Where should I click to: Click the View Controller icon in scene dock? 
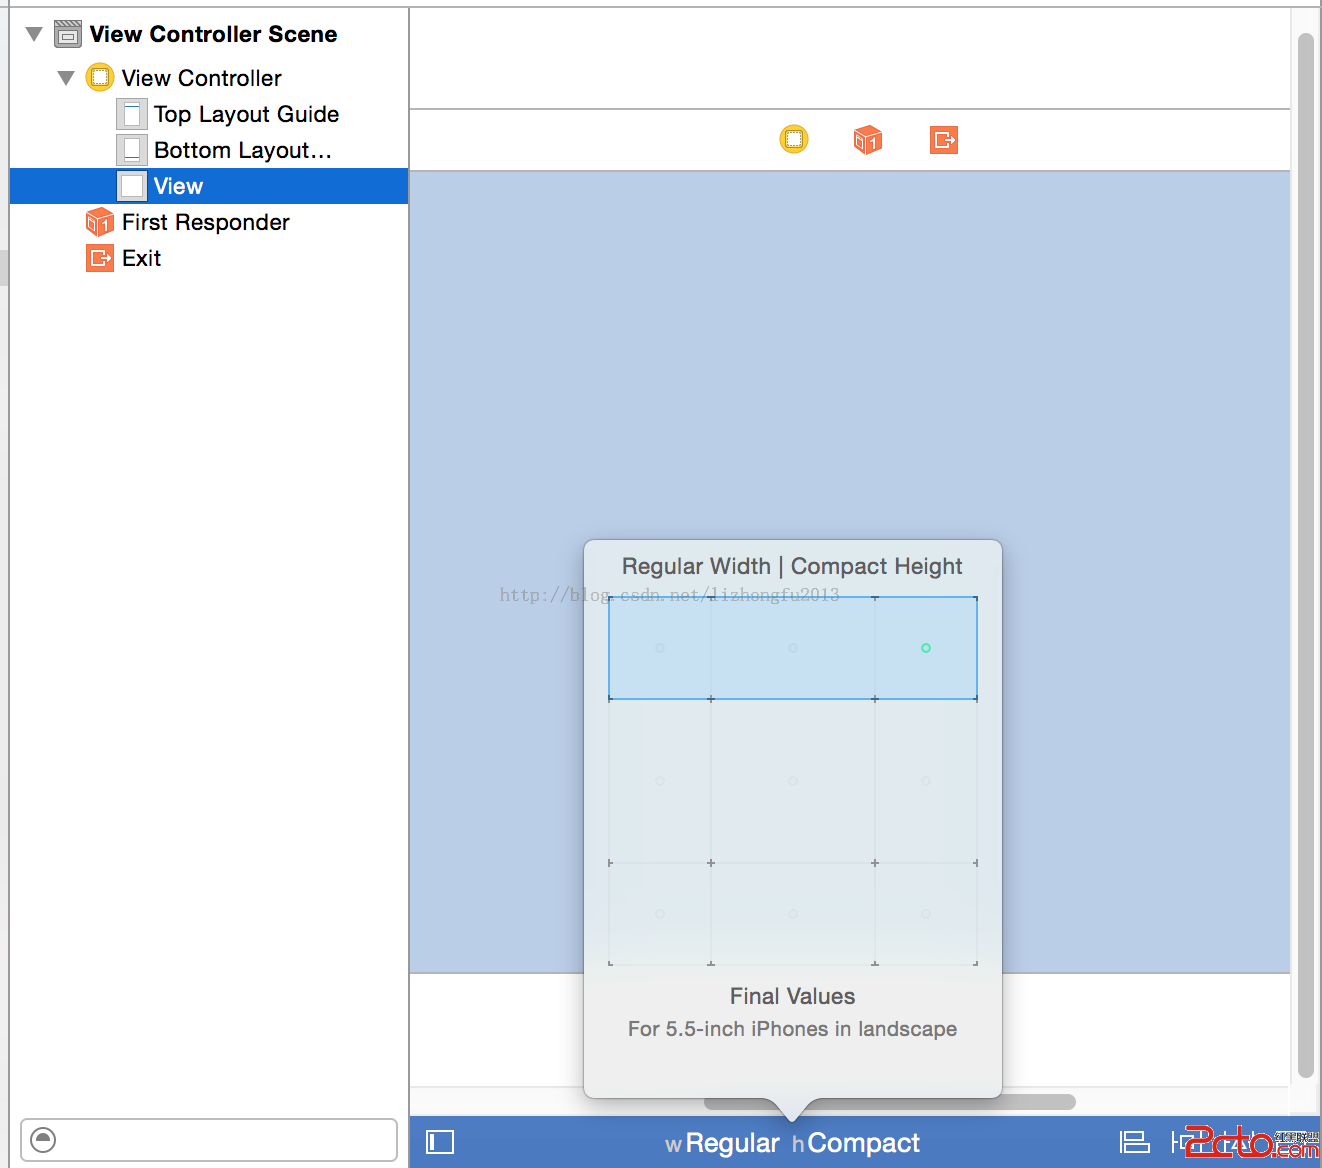794,139
